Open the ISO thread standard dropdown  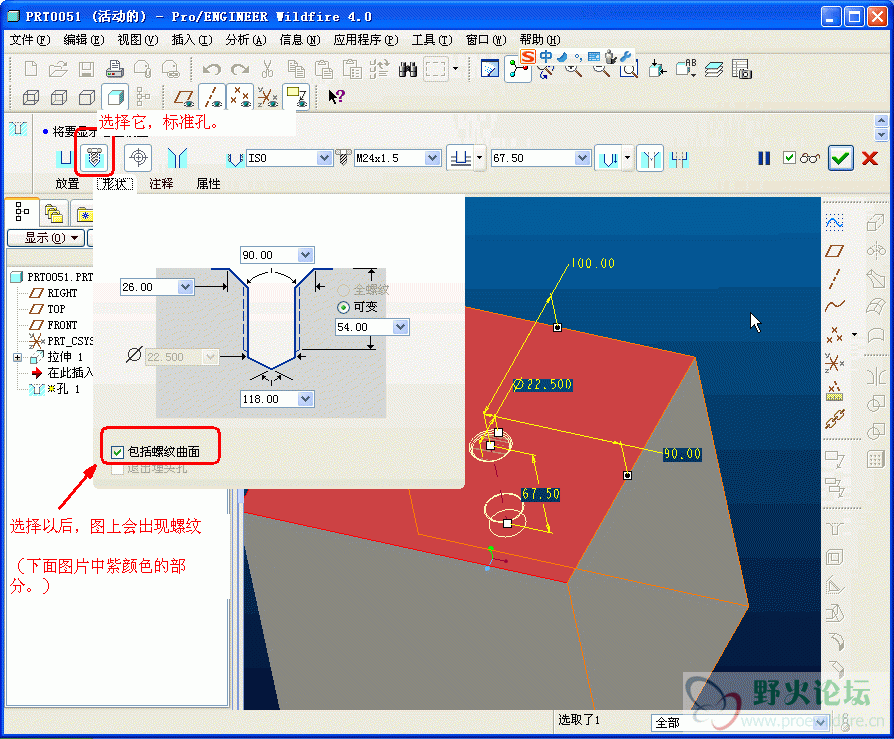[x=324, y=158]
